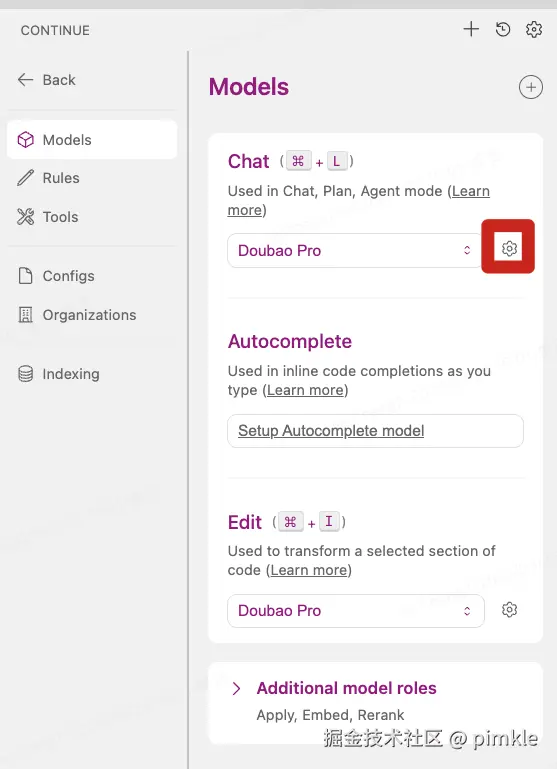557x769 pixels.
Task: Follow Learn more link under Edit
Action: point(309,570)
